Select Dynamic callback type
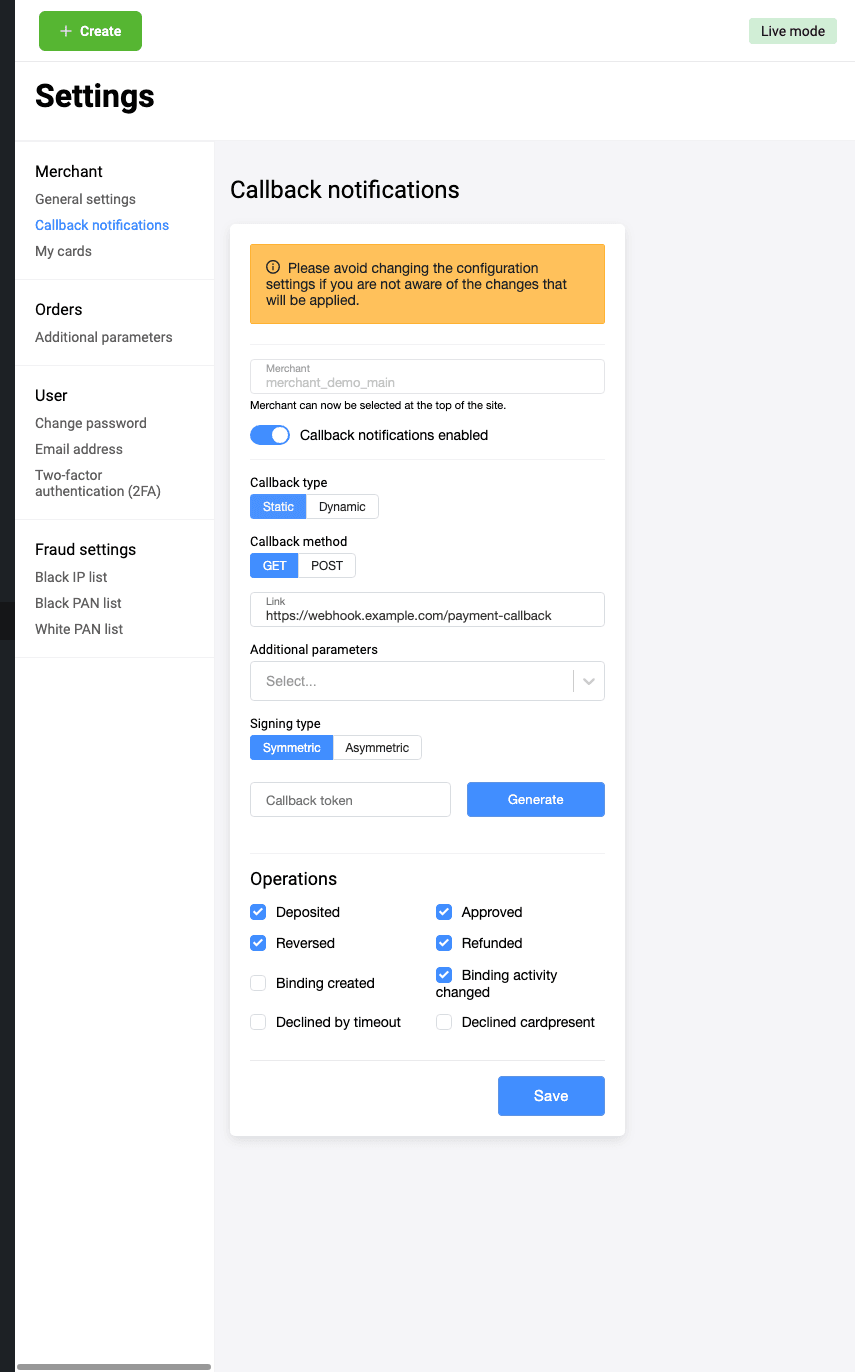The image size is (855, 1372). click(x=342, y=507)
